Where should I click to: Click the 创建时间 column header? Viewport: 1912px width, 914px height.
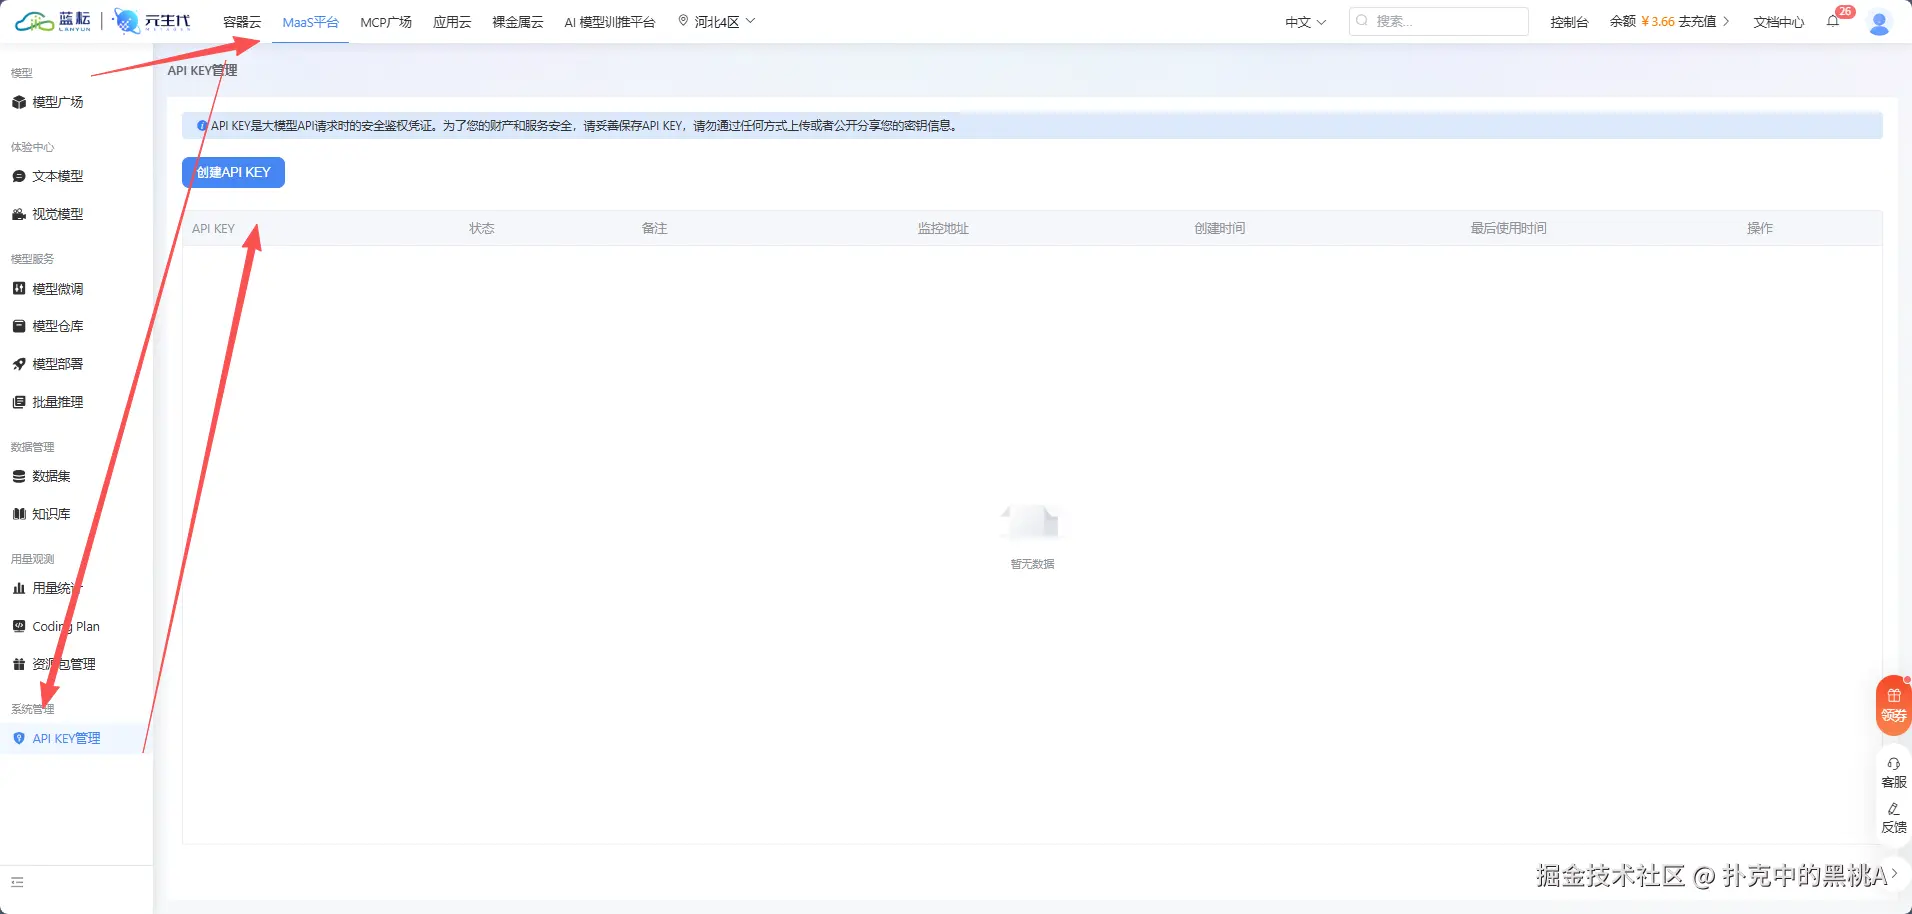point(1220,229)
